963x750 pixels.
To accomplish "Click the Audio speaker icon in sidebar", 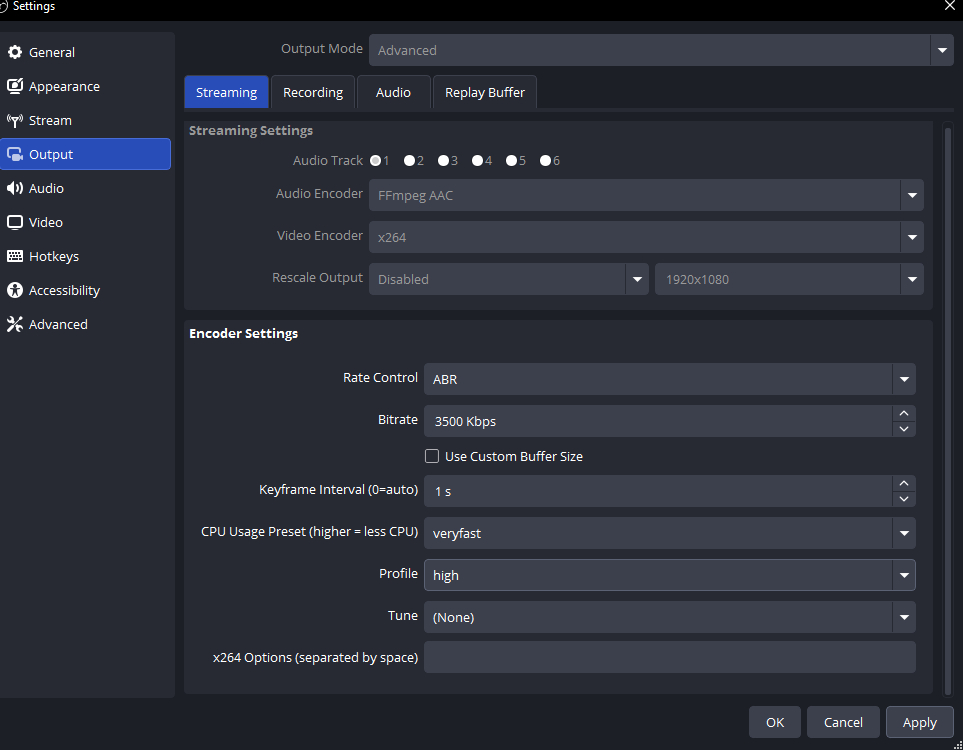I will (x=15, y=188).
